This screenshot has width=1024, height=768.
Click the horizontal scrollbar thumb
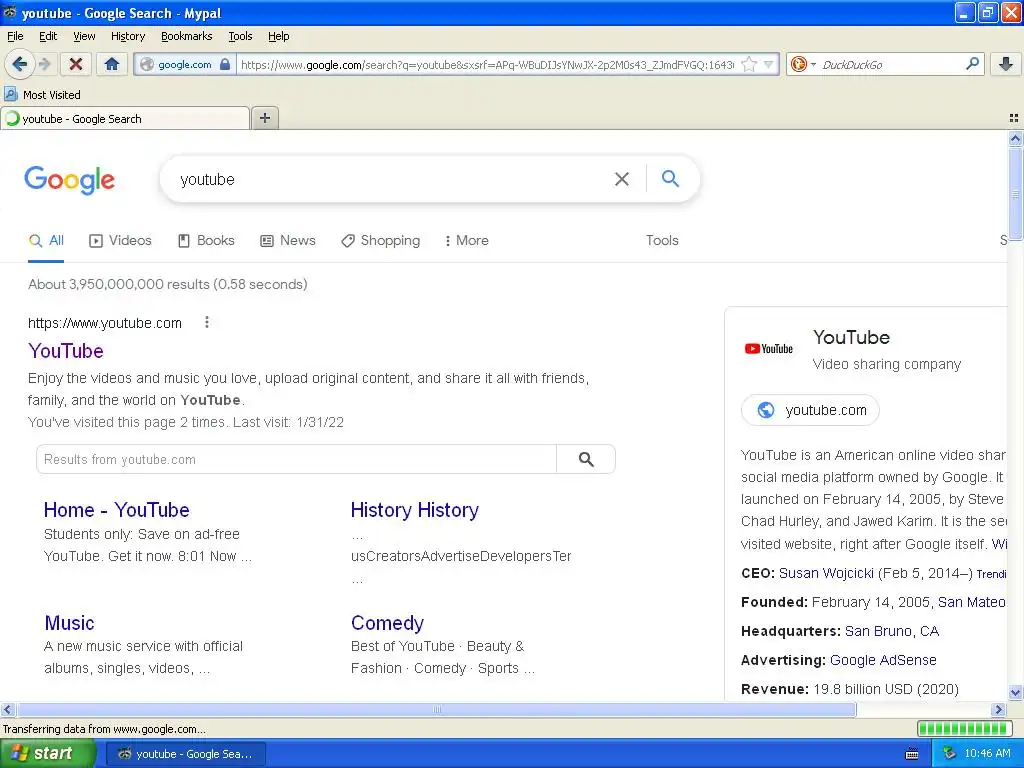(x=437, y=709)
